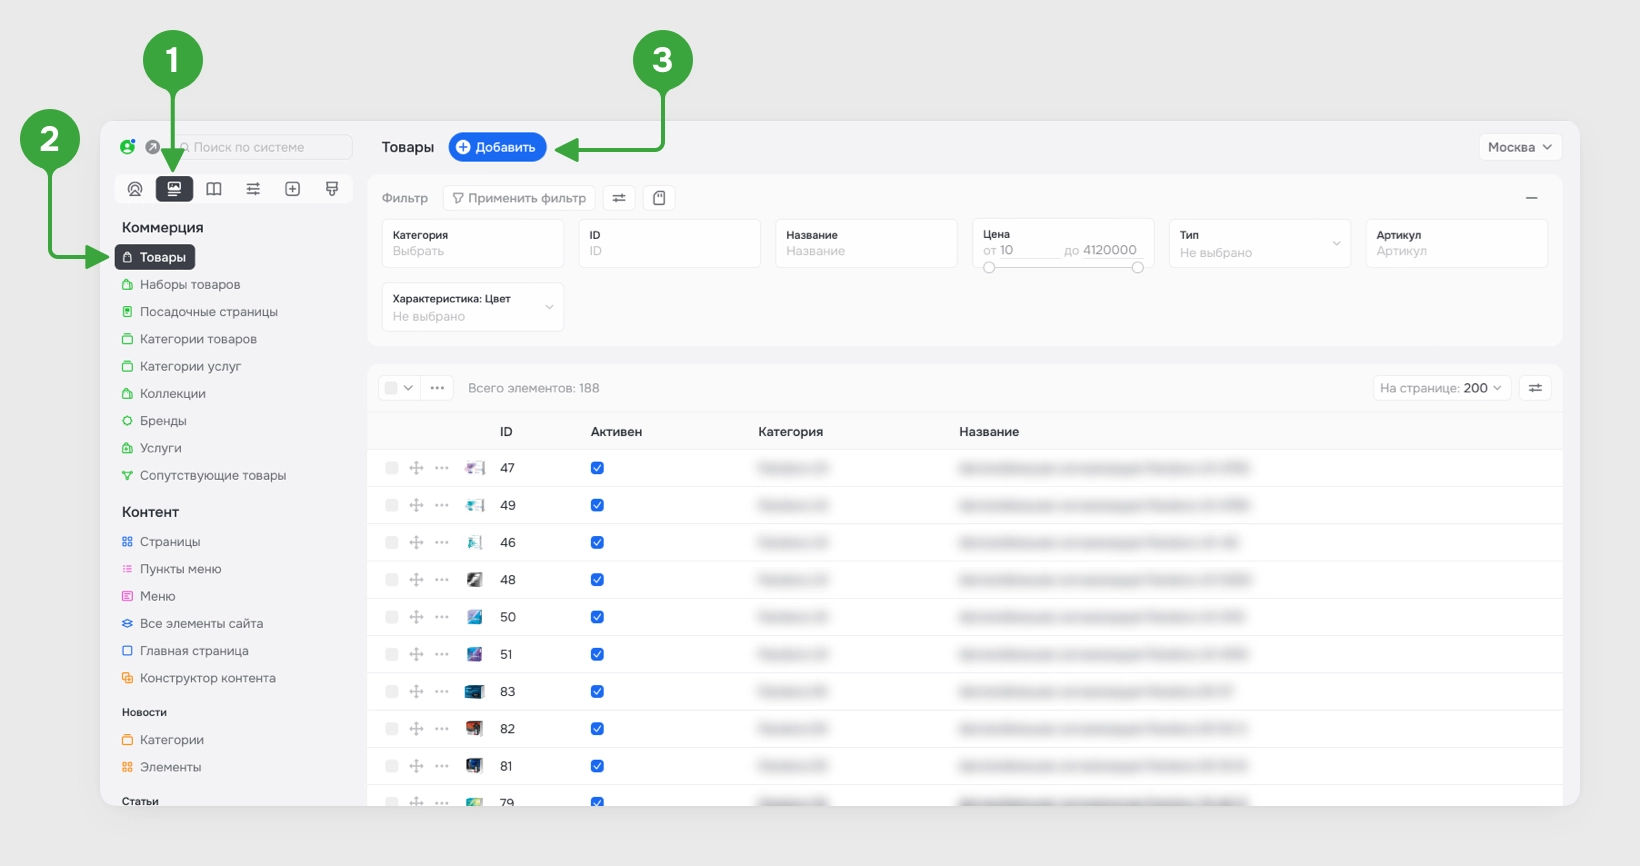Open the book-shaped section icon in sidebar

click(214, 189)
